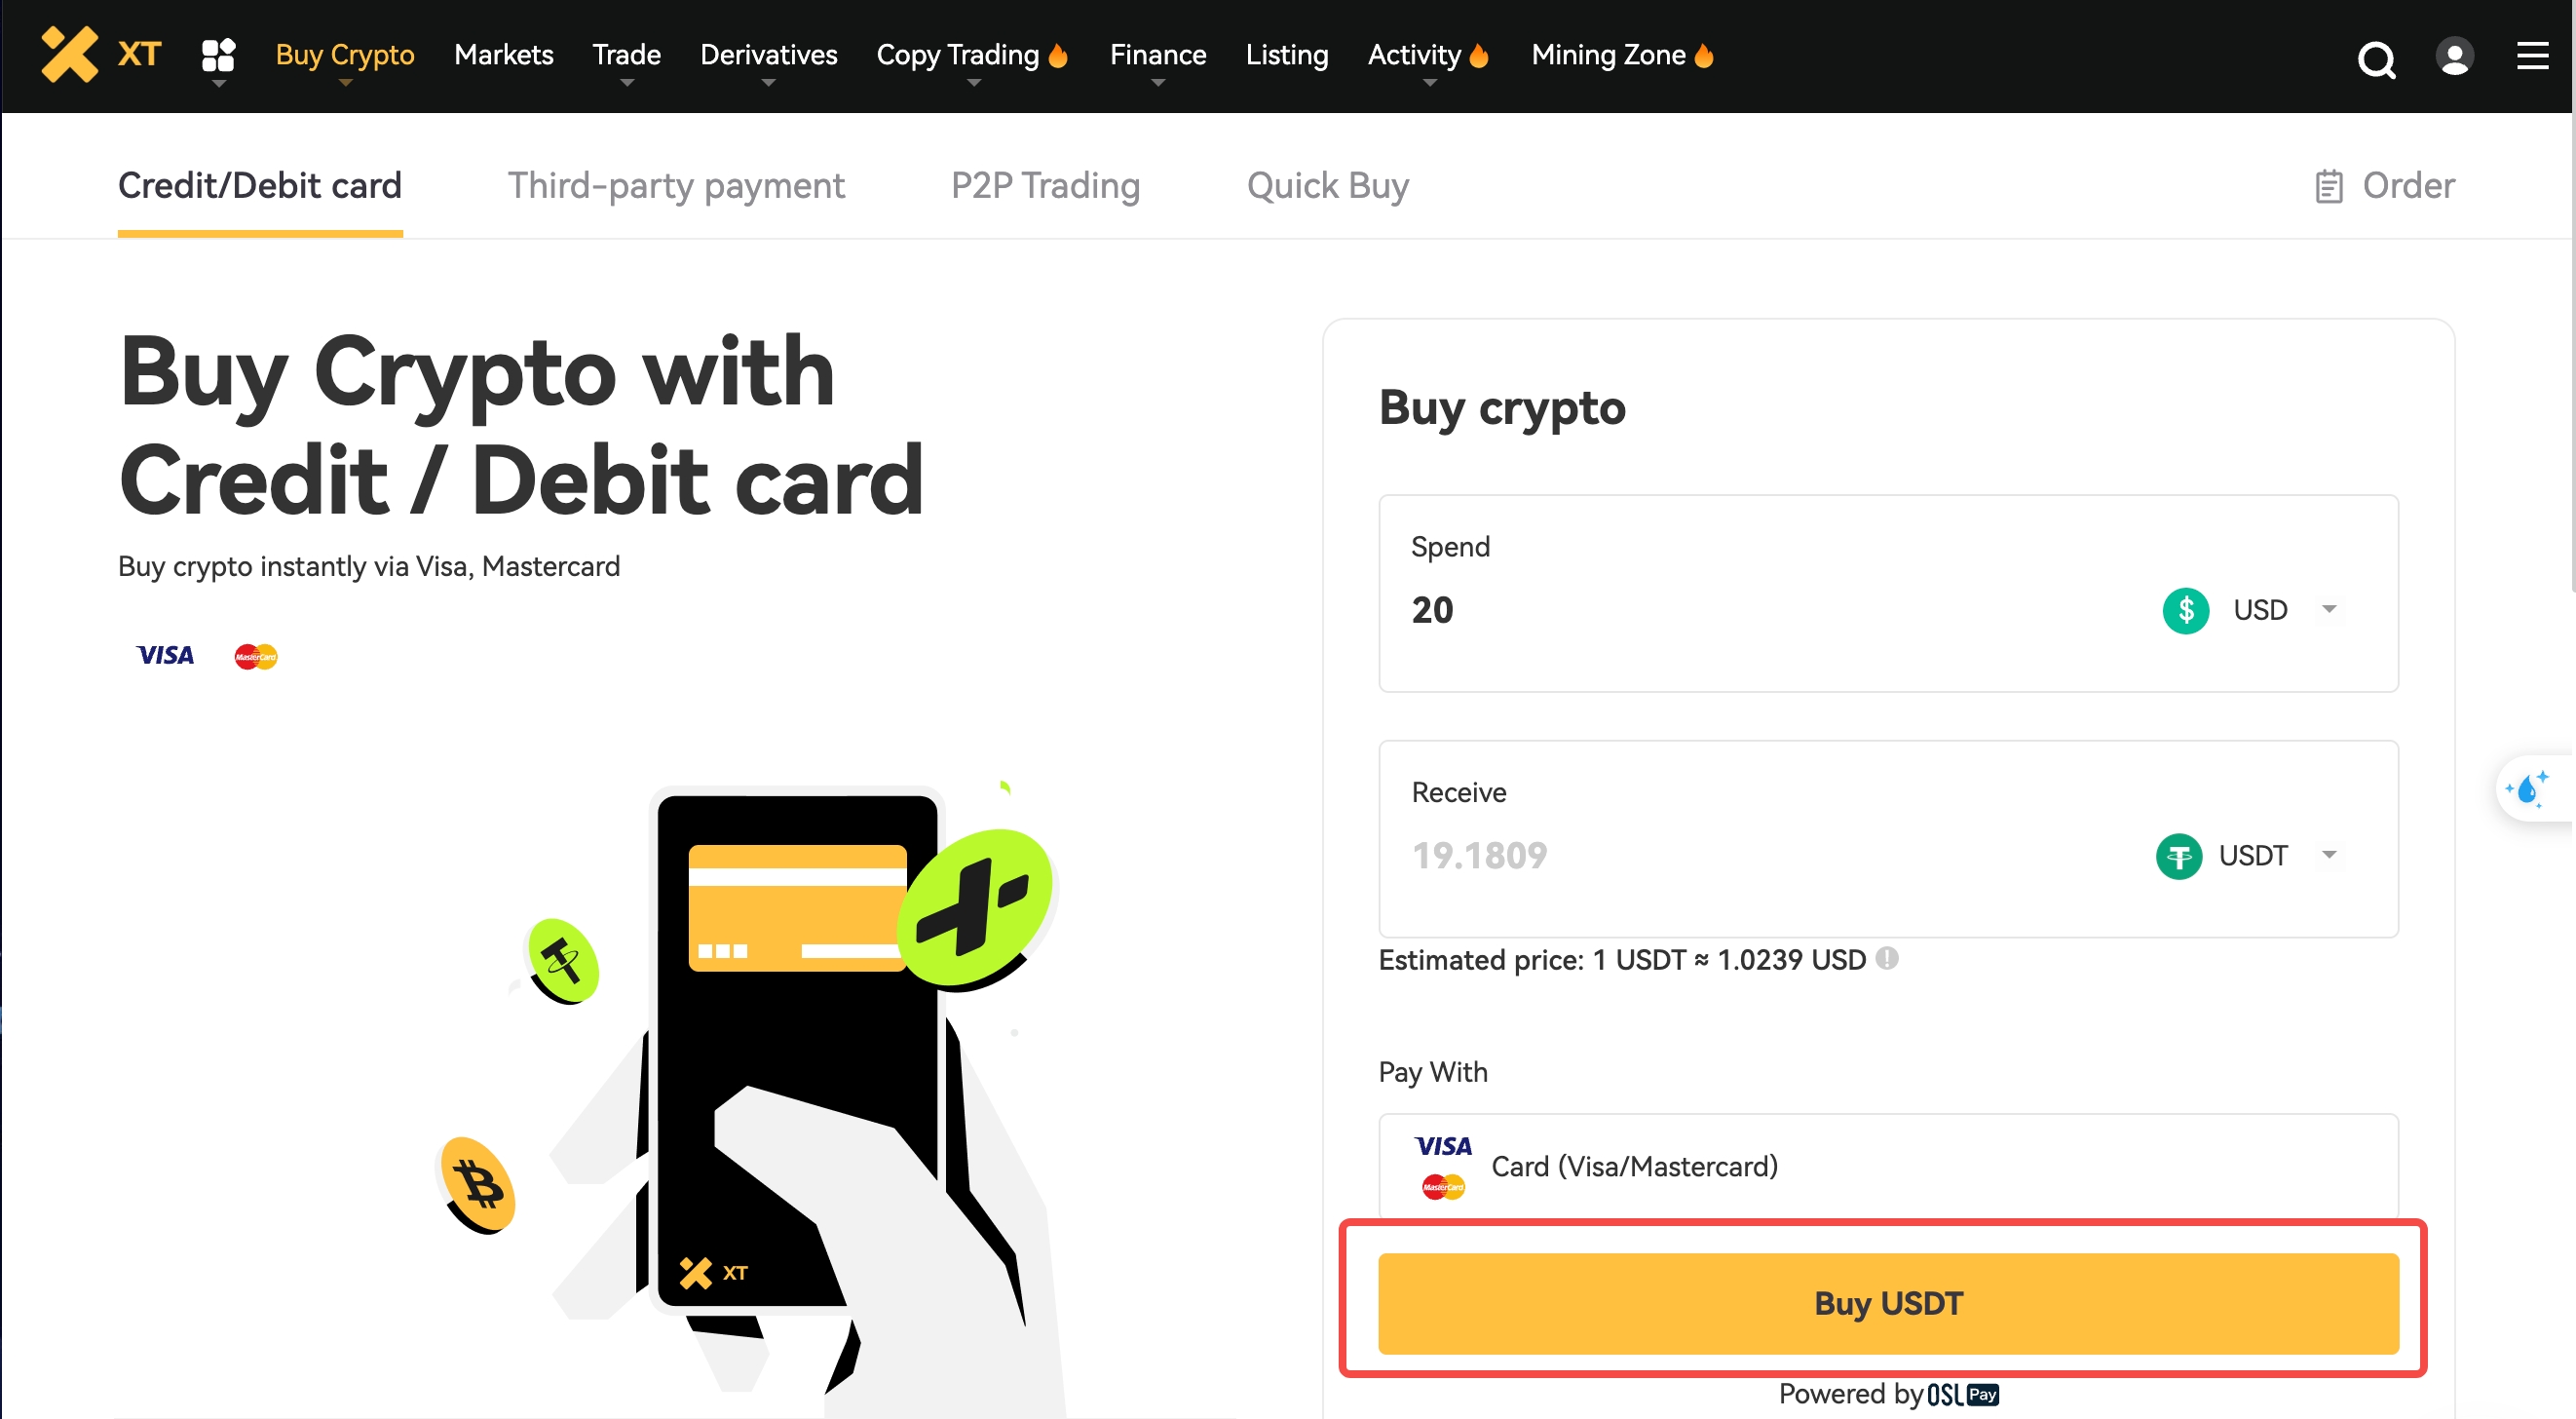
Task: Click the USDT tether coin icon
Action: click(x=2180, y=856)
